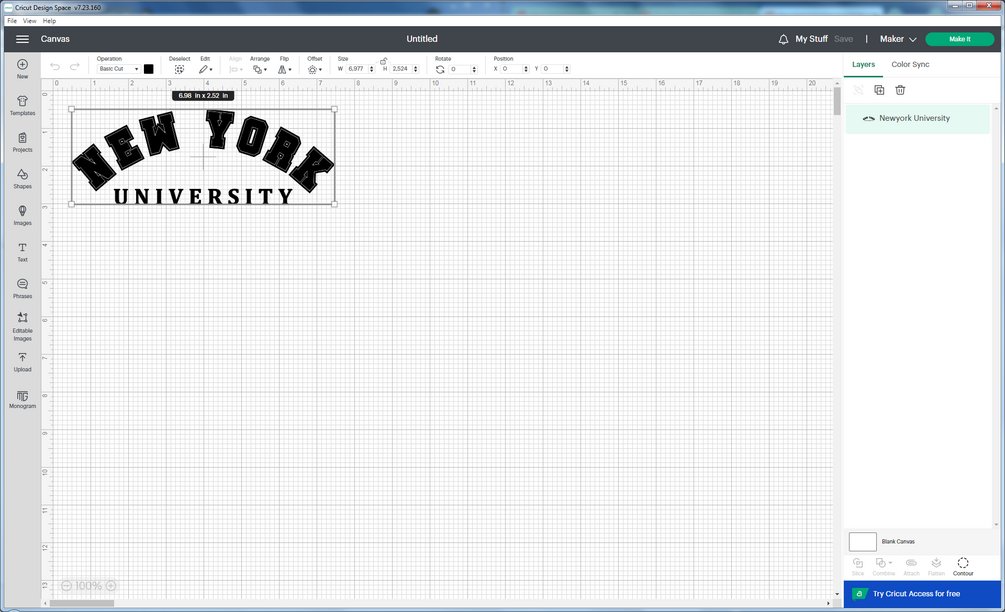Image resolution: width=1005 pixels, height=612 pixels.
Task: Open the Edit pencil menu
Action: click(205, 69)
